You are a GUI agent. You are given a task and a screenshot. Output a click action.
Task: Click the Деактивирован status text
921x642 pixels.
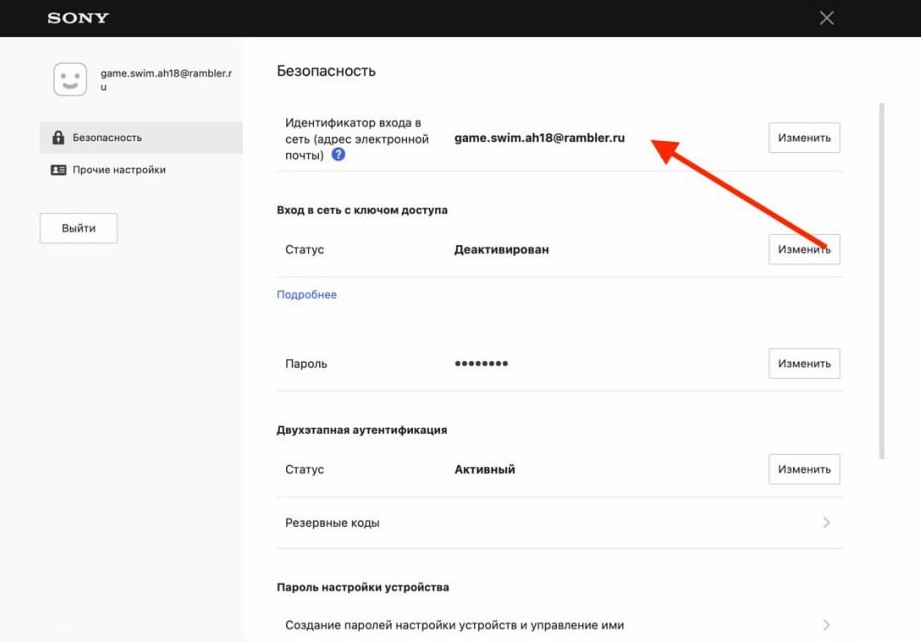click(x=502, y=249)
